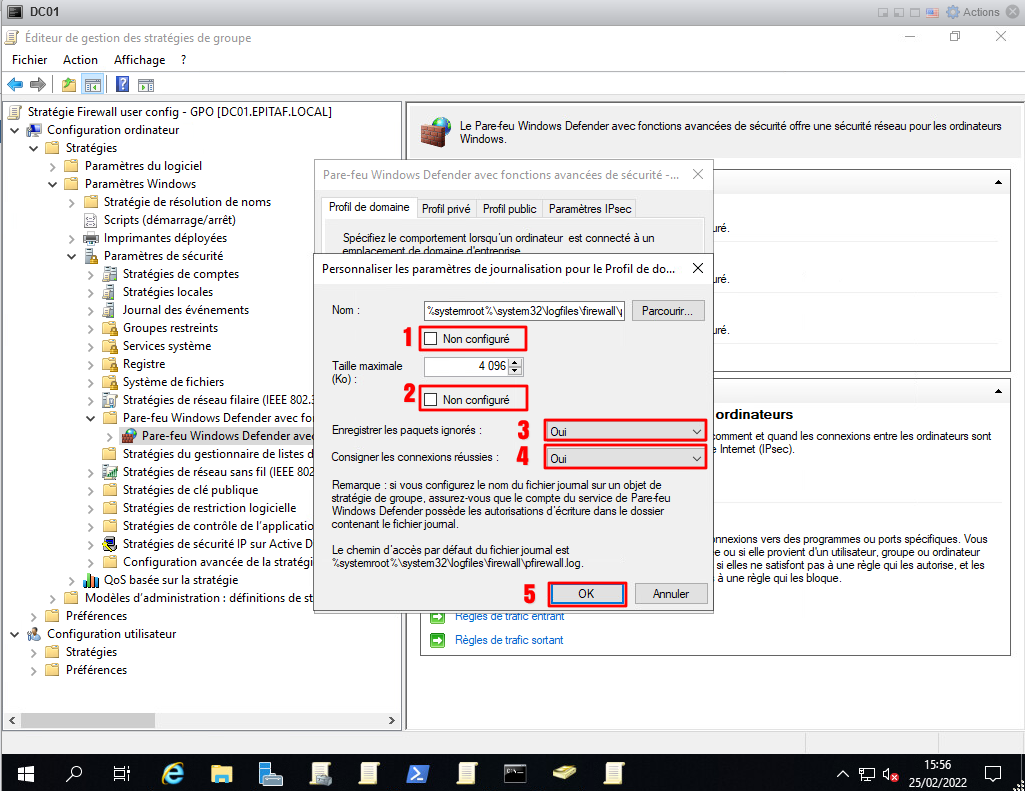Toggle the Non configuré checkbox under Taille maximale
The width and height of the screenshot is (1025, 791).
[x=431, y=400]
